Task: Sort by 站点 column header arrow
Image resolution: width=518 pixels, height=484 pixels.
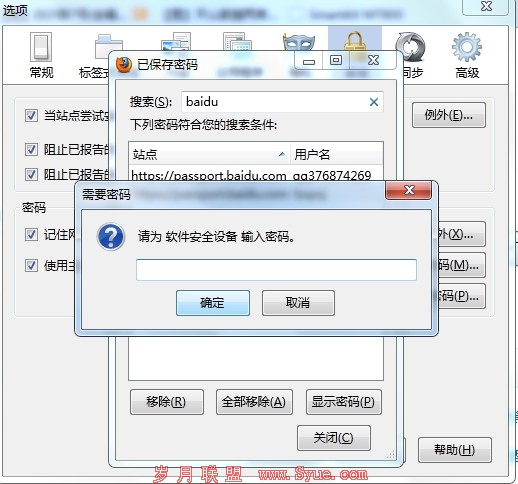Action: click(x=282, y=154)
